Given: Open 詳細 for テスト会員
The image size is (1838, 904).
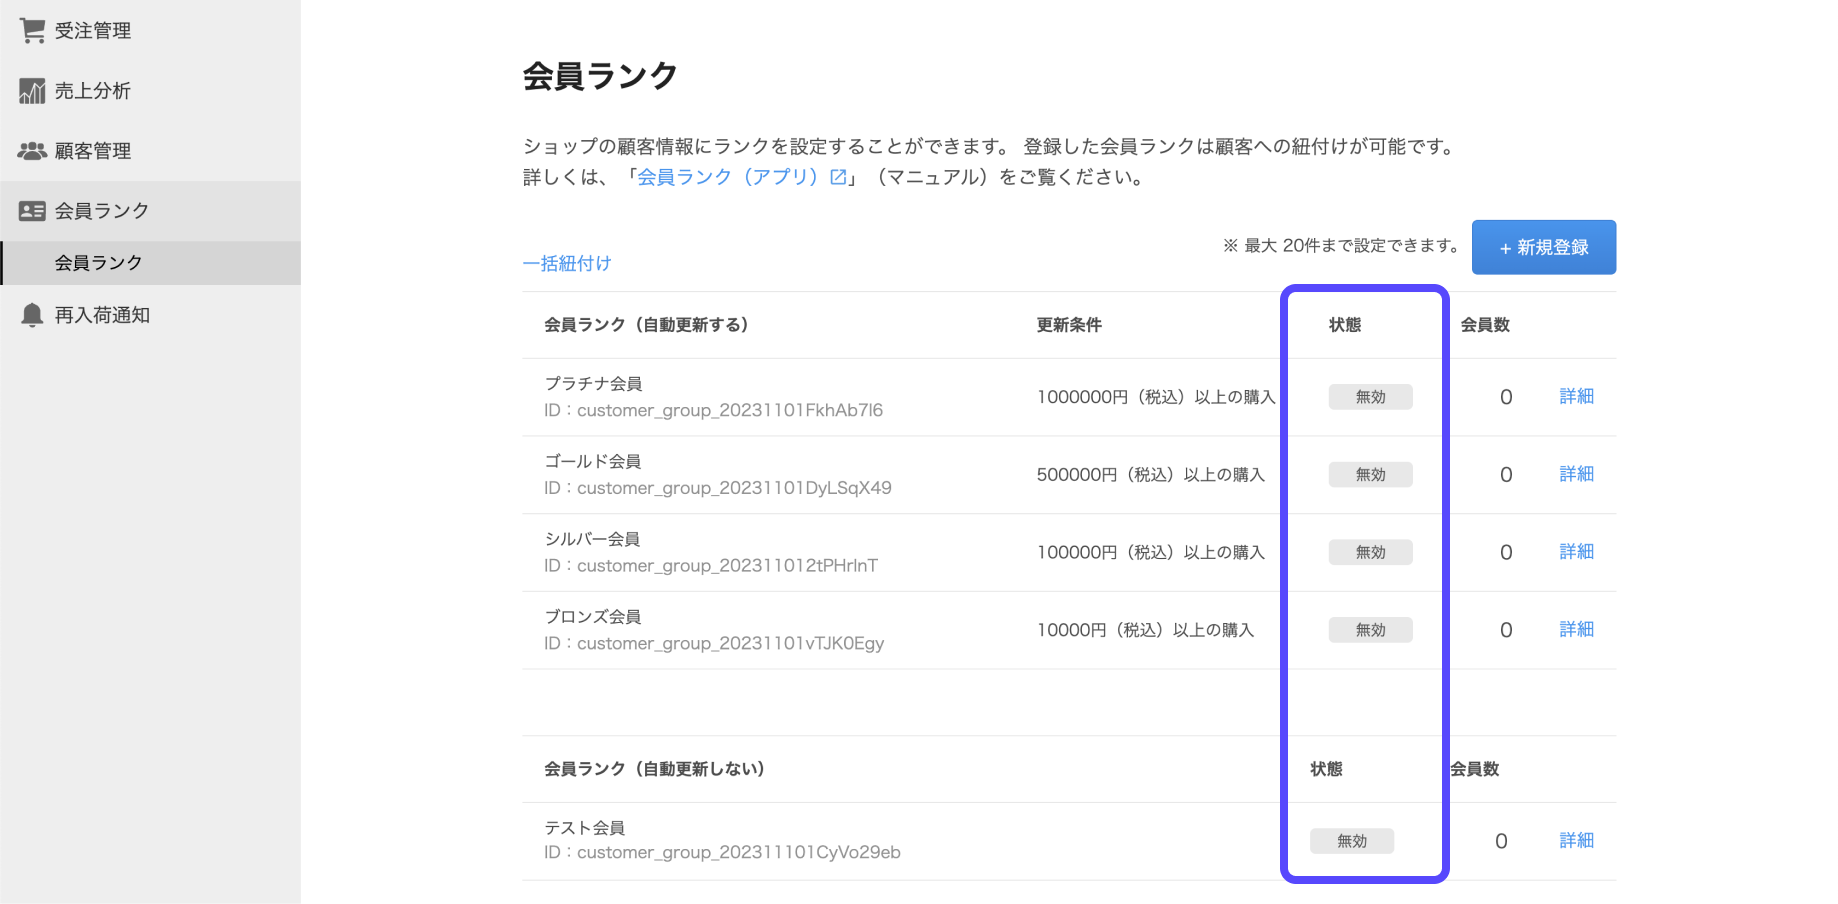Looking at the screenshot, I should 1576,841.
